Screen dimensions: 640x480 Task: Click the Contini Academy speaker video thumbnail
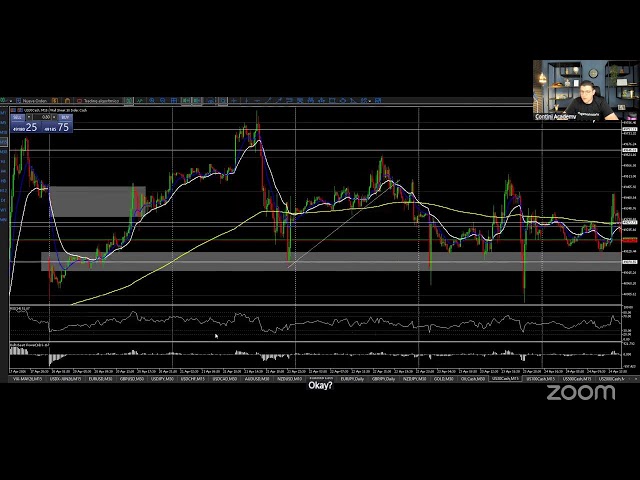coord(586,90)
